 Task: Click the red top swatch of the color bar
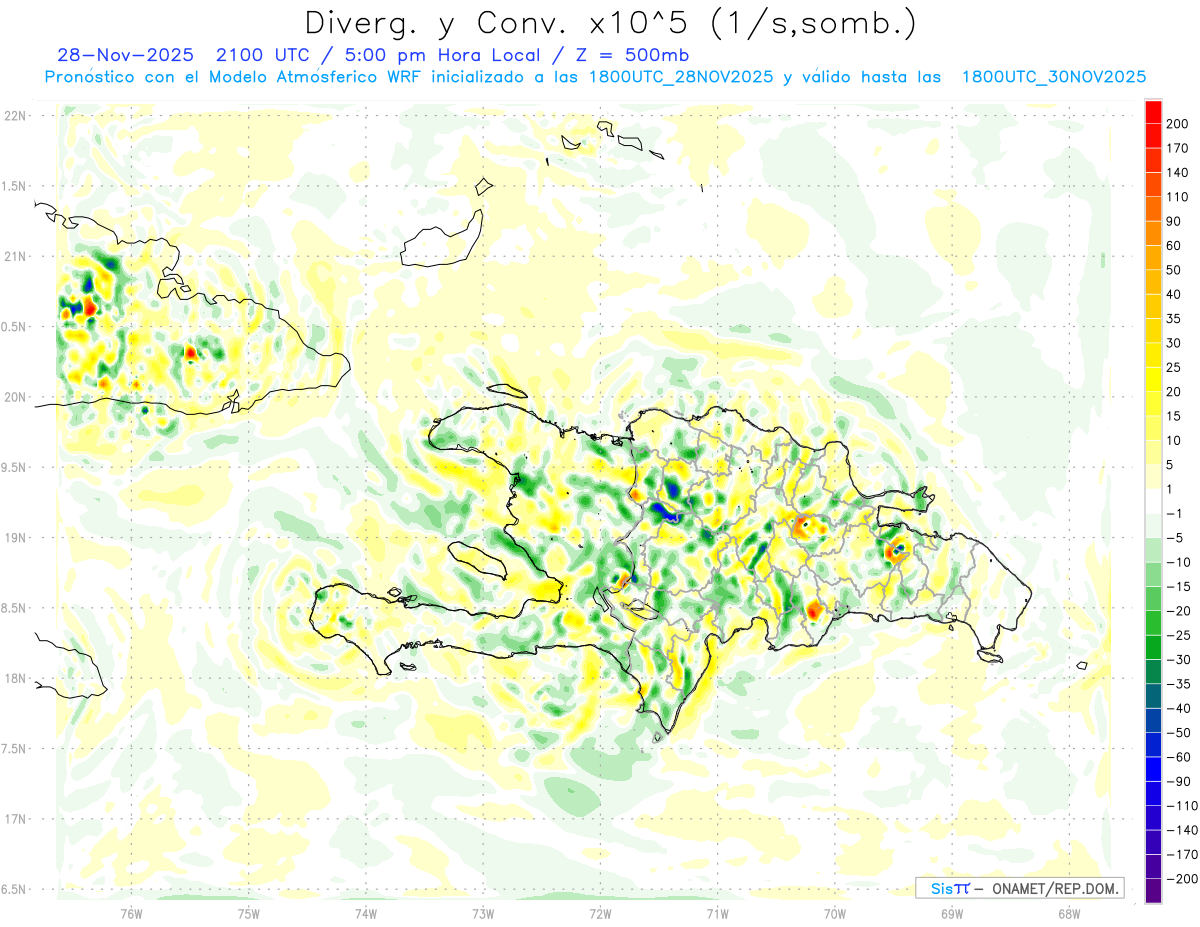[x=1153, y=112]
